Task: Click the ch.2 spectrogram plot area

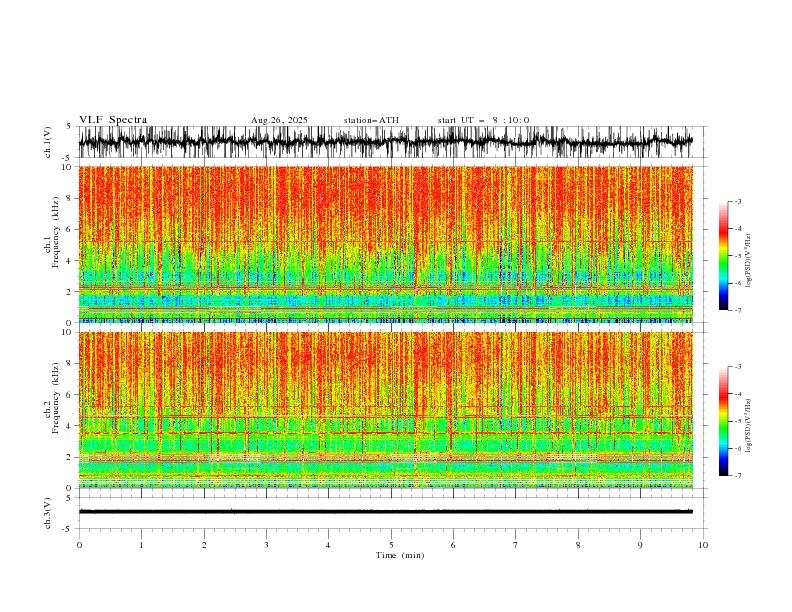Action: tap(386, 410)
